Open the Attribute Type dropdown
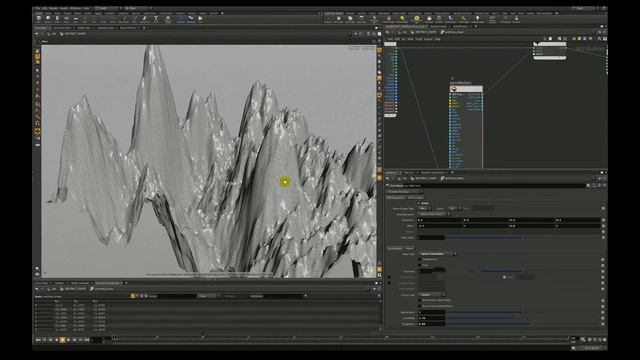Image resolution: width=640 pixels, height=360 pixels. point(424,208)
